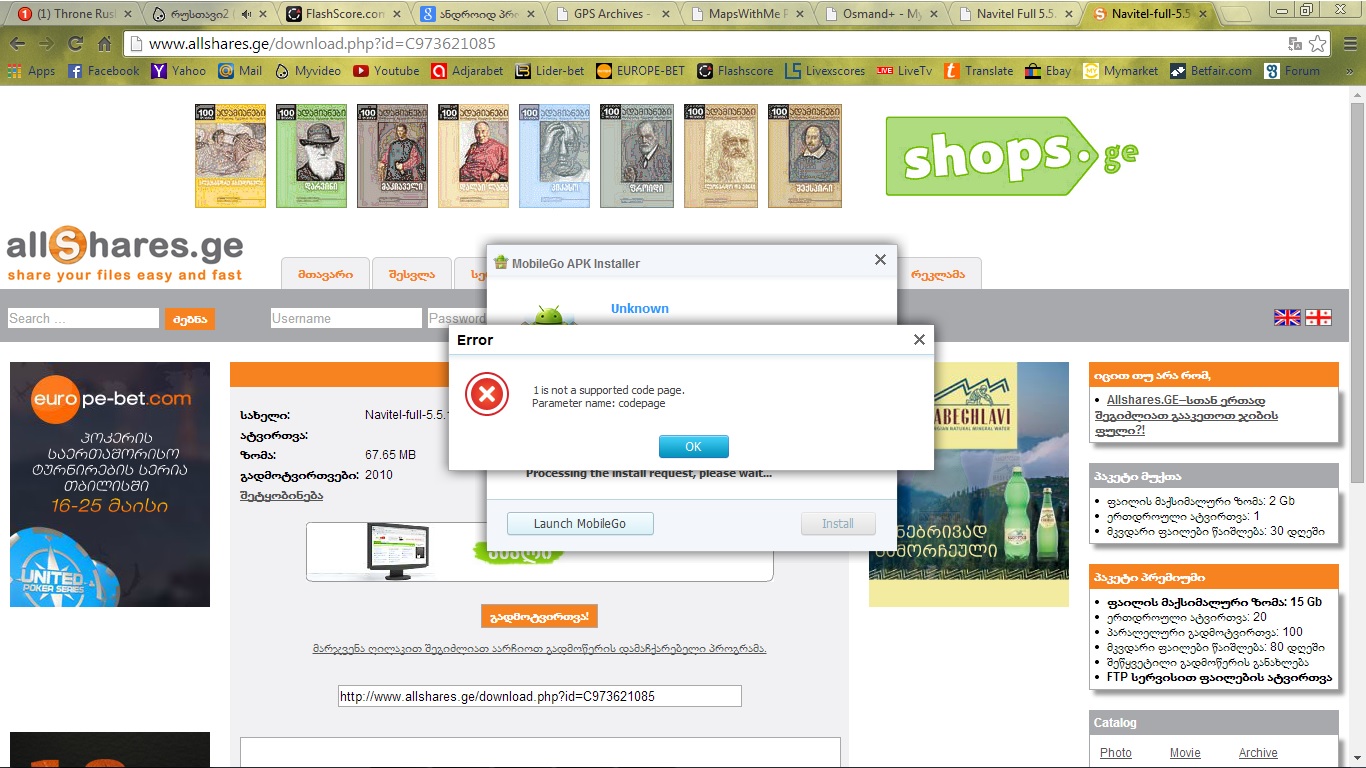Image resolution: width=1366 pixels, height=768 pixels.
Task: Click the Launch MobileGo button
Action: [580, 523]
